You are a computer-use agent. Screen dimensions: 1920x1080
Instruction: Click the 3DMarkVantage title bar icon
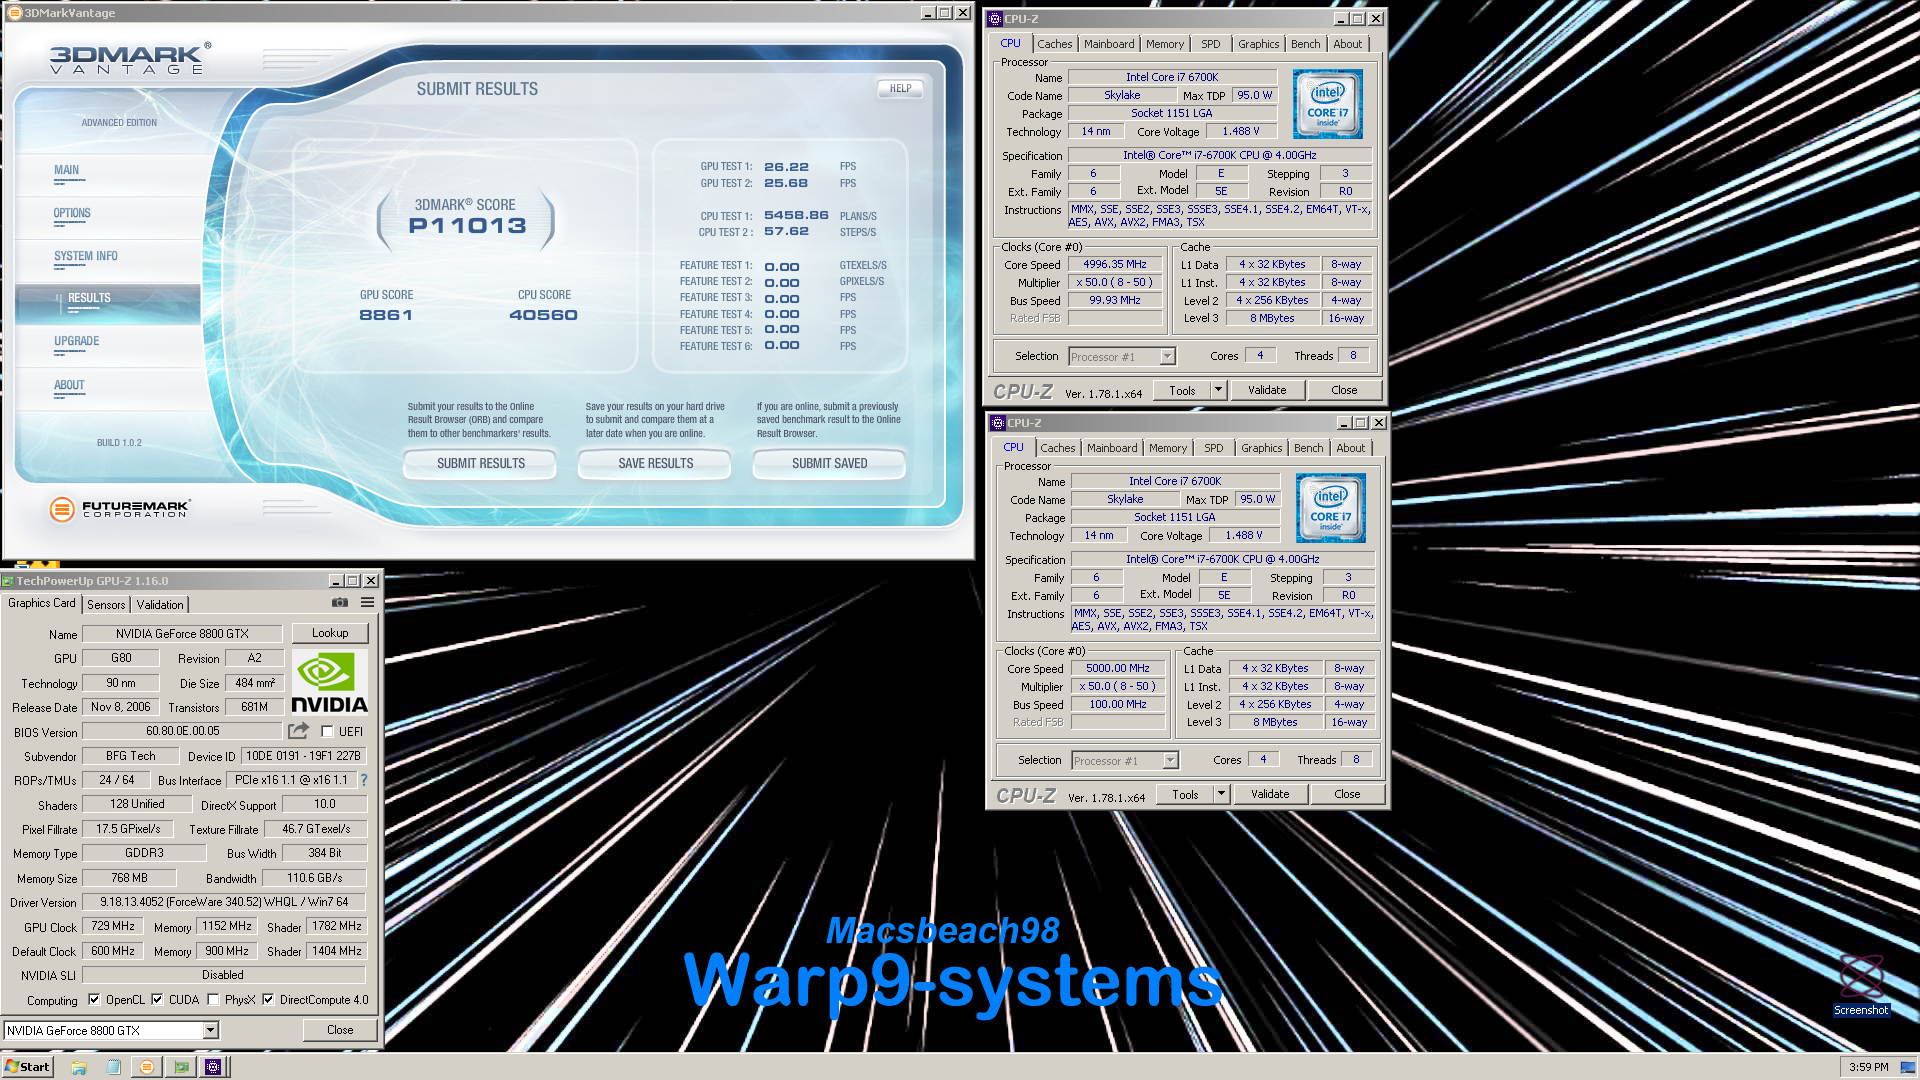14,13
